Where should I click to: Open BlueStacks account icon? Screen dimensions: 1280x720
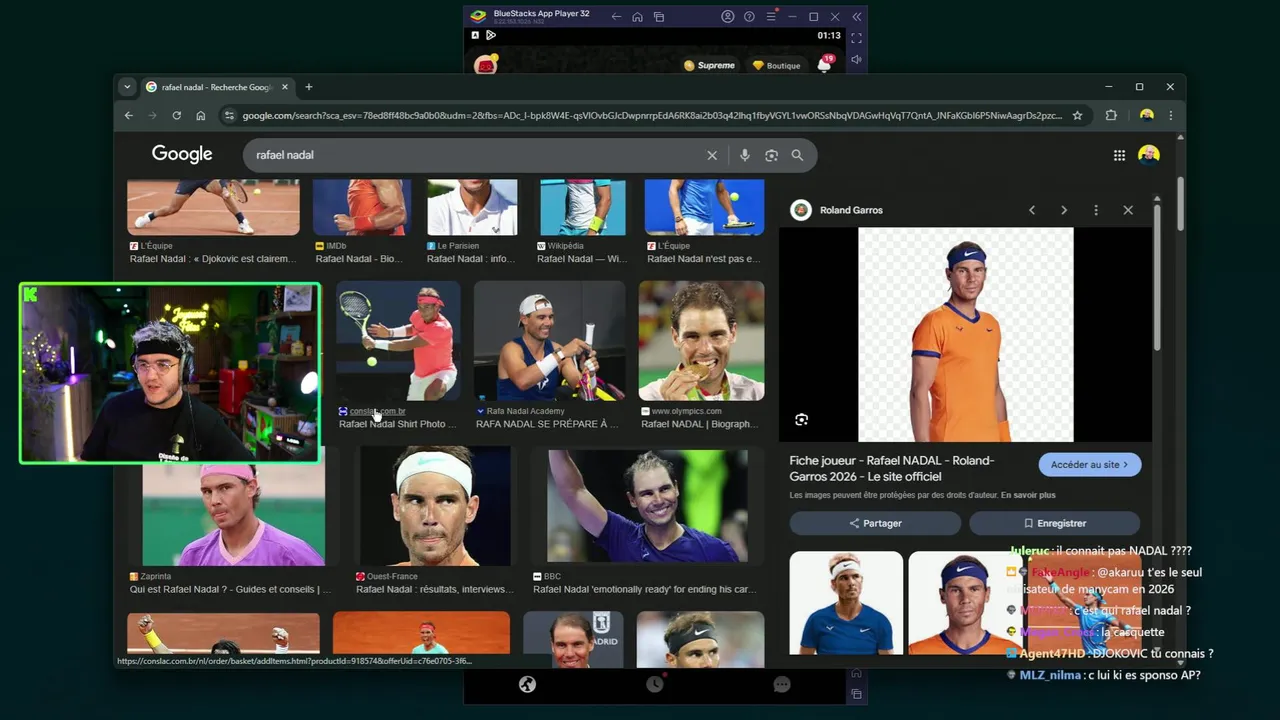(727, 17)
